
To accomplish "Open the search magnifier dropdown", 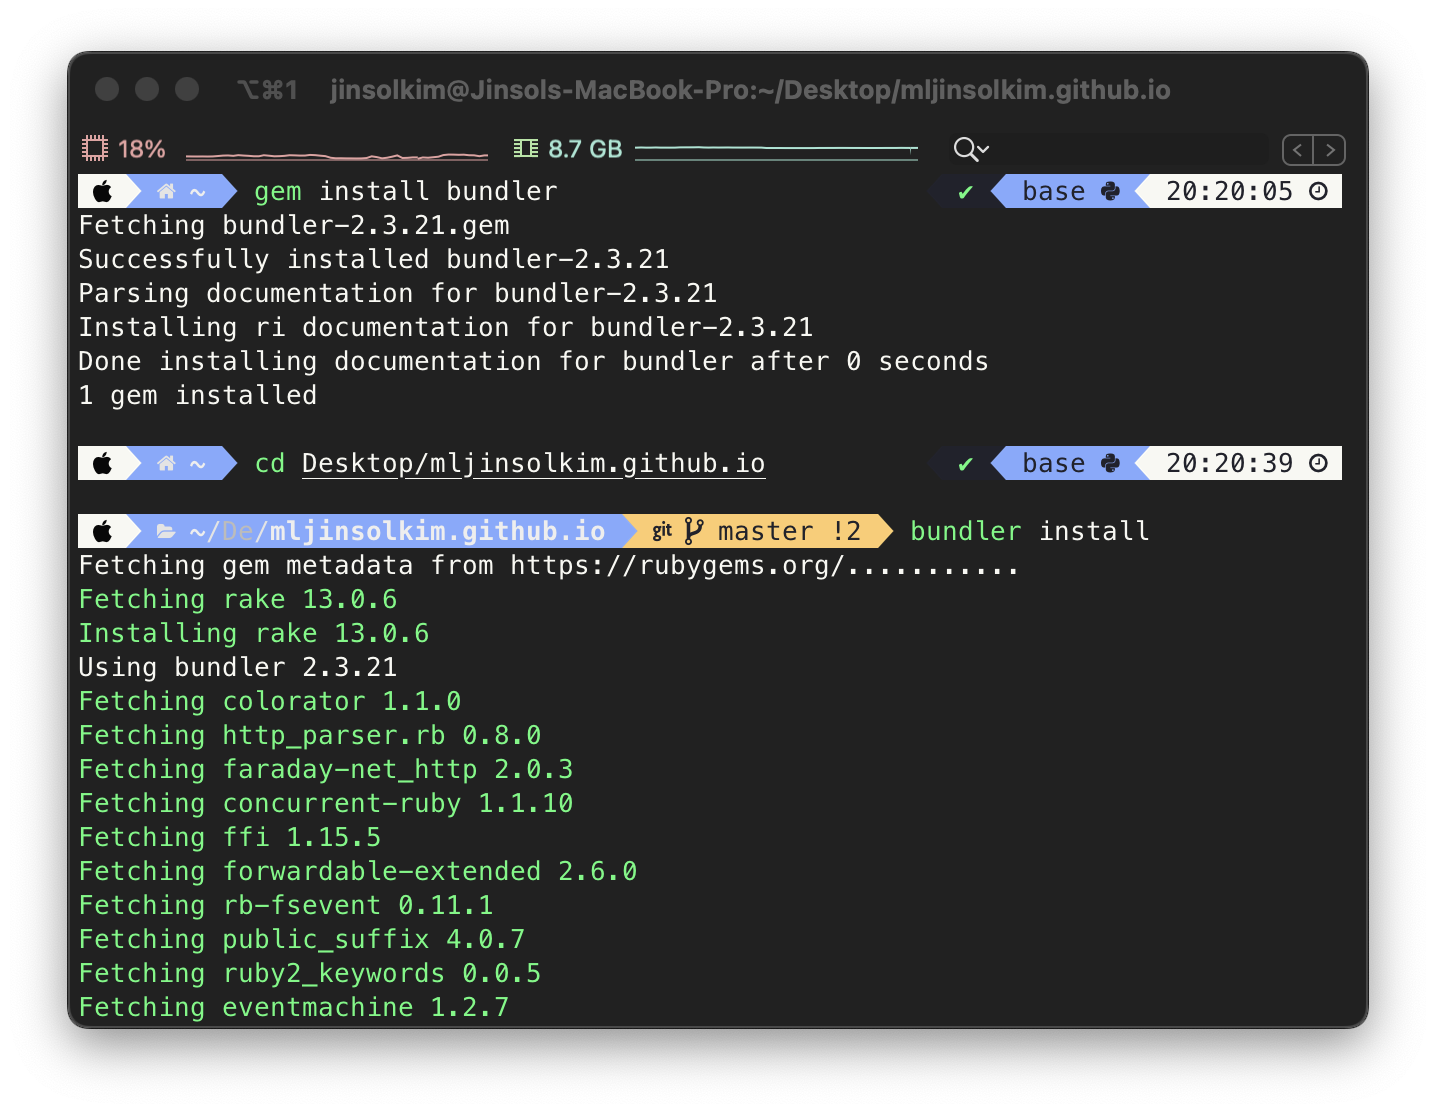I will click(x=971, y=149).
